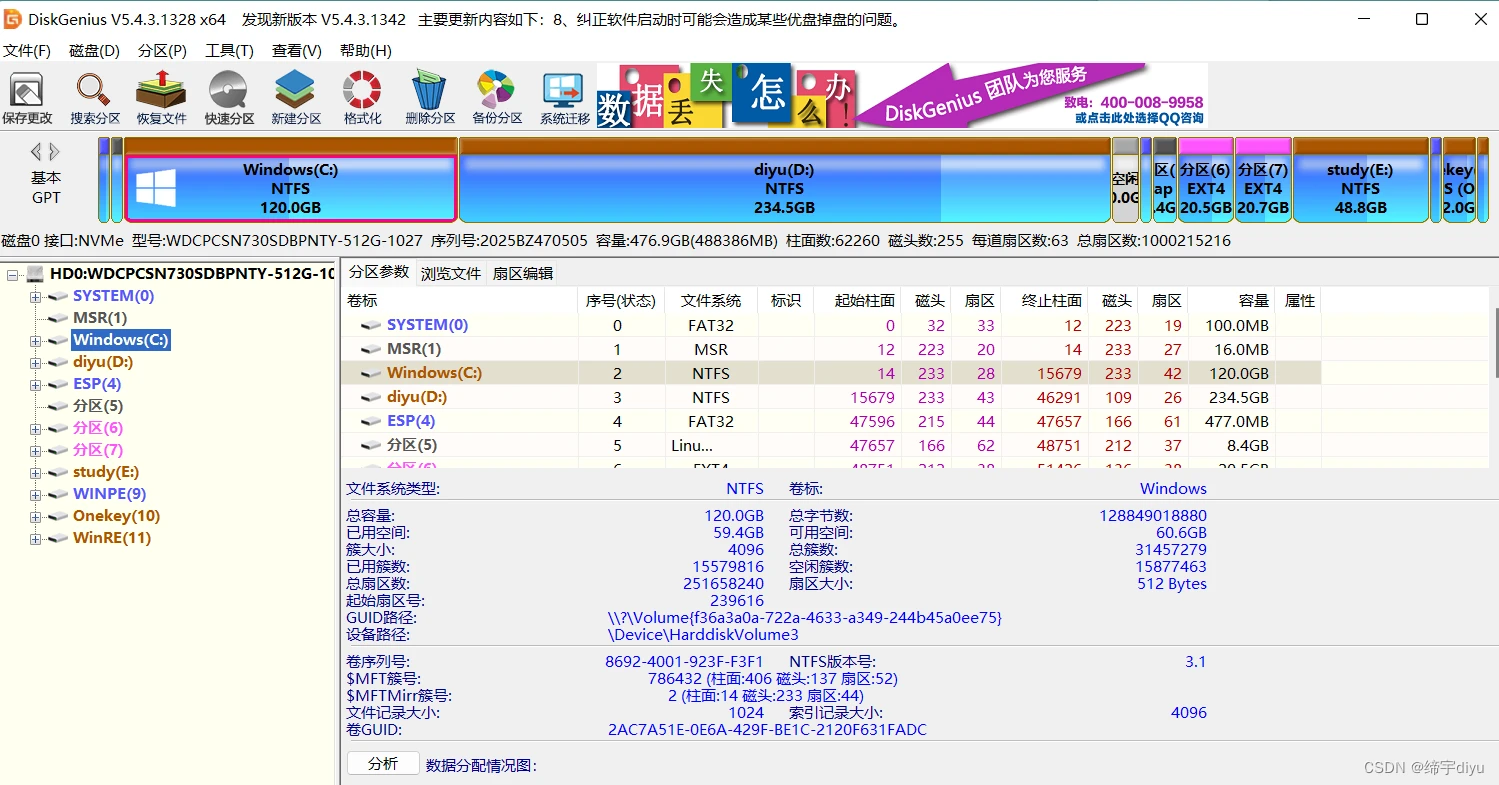Select 分区(5) in the left tree
Screen dimensions: 1499x785
pos(98,406)
